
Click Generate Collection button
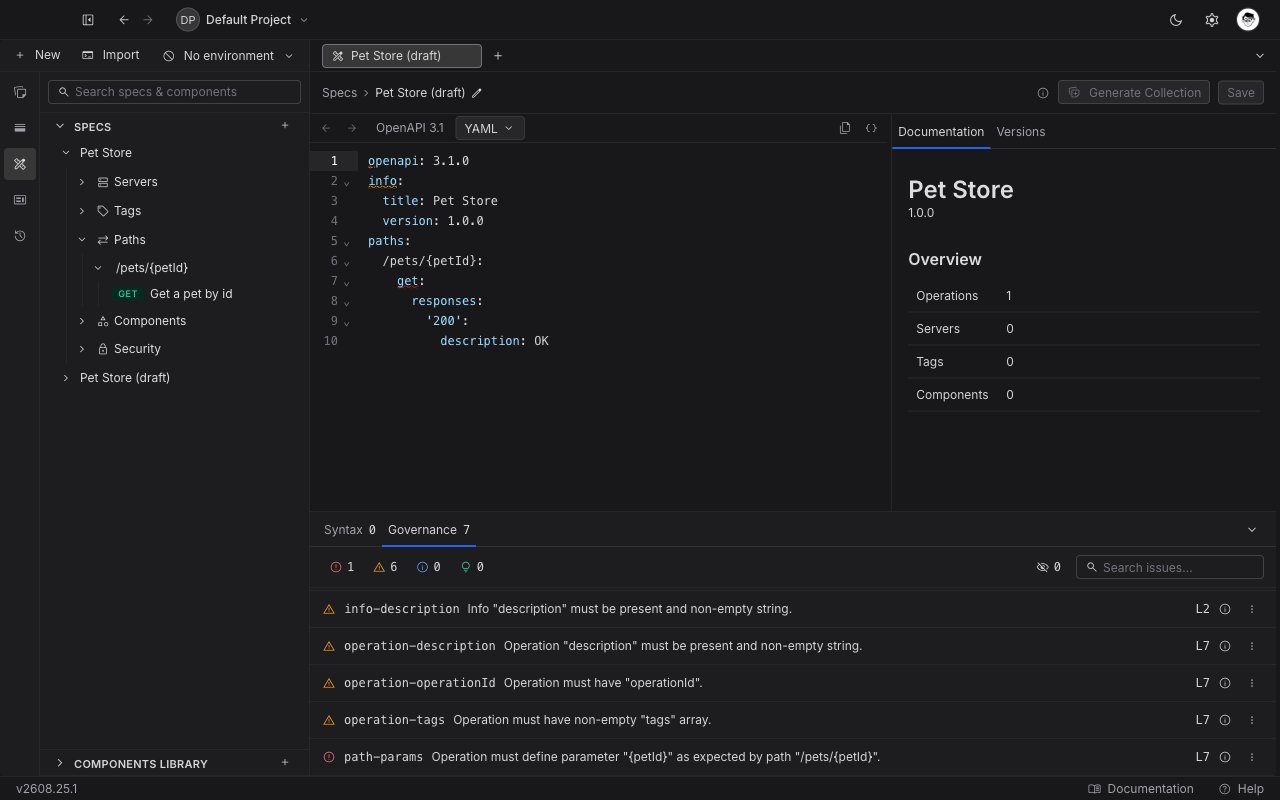1134,93
